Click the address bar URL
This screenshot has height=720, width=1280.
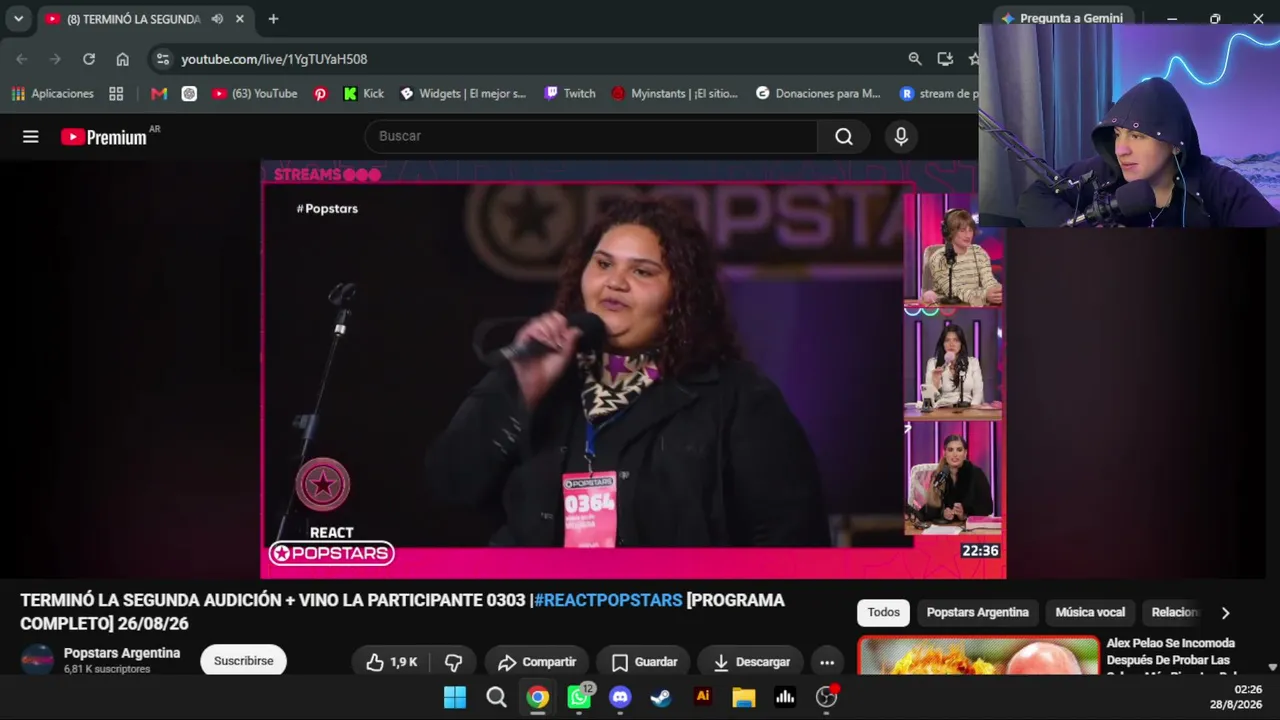(x=274, y=59)
